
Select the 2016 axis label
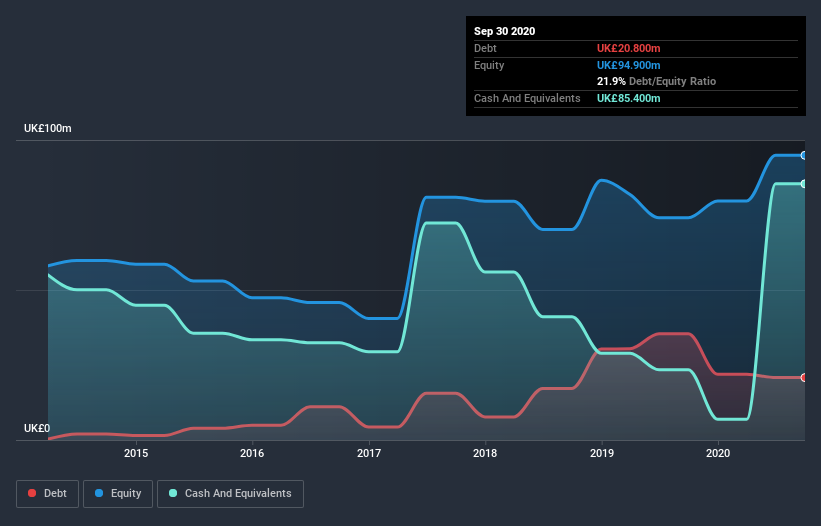[252, 453]
